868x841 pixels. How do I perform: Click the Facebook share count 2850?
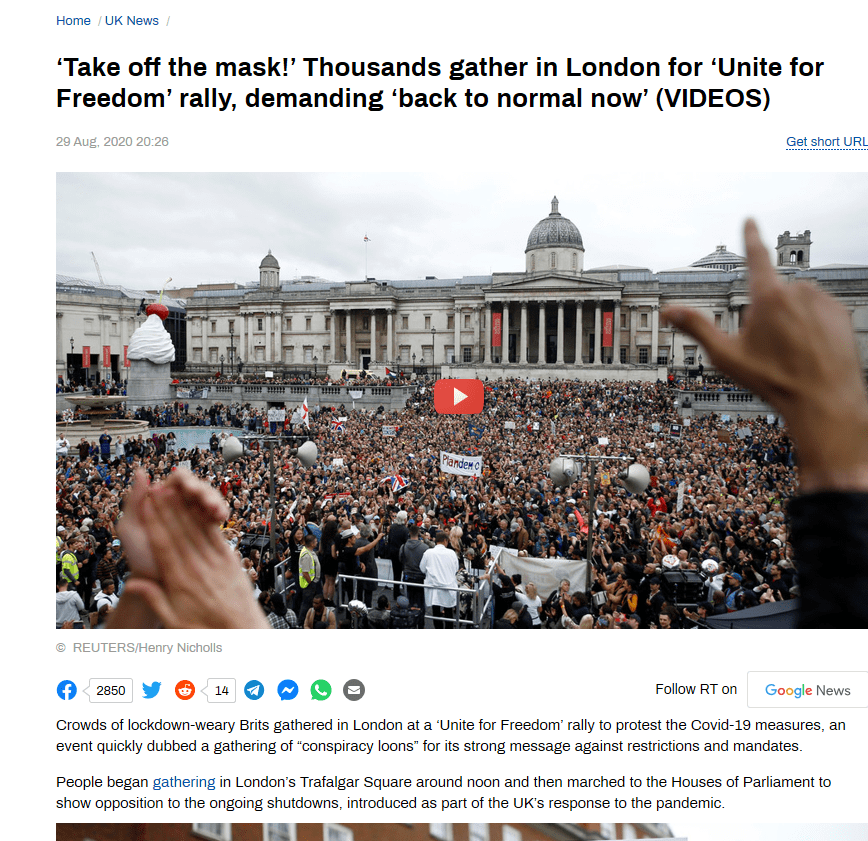tap(111, 690)
